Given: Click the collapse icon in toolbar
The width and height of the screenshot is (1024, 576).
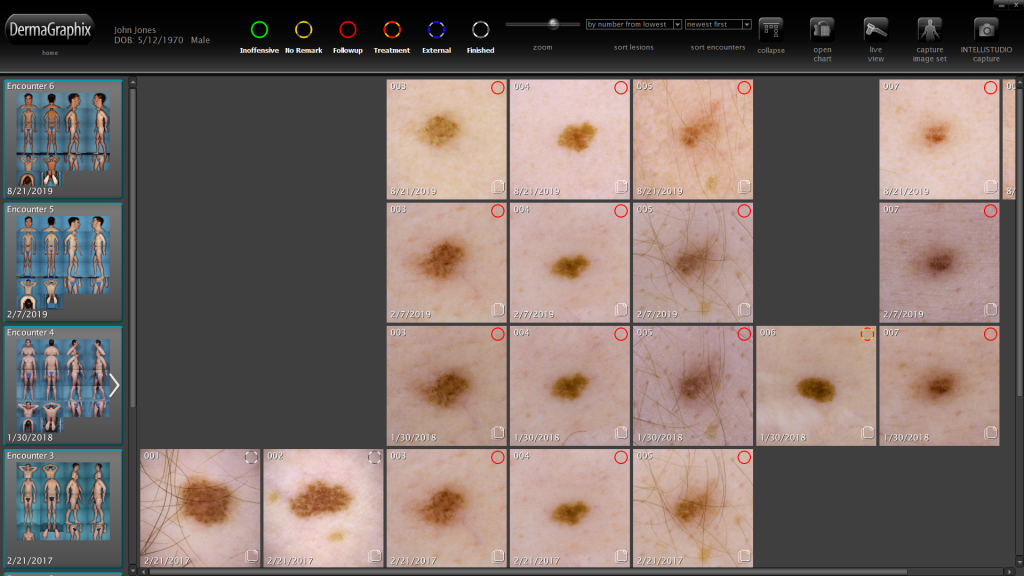Looking at the screenshot, I should point(771,30).
